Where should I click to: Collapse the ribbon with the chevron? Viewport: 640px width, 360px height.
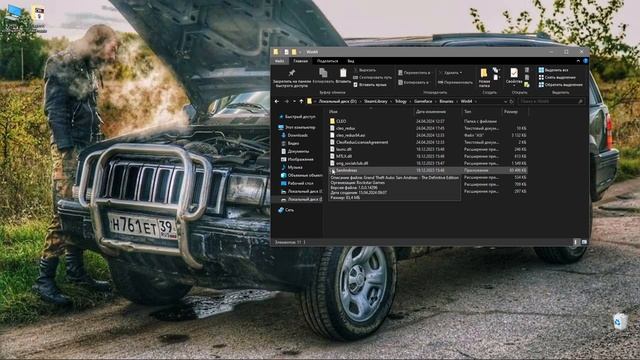pos(578,61)
